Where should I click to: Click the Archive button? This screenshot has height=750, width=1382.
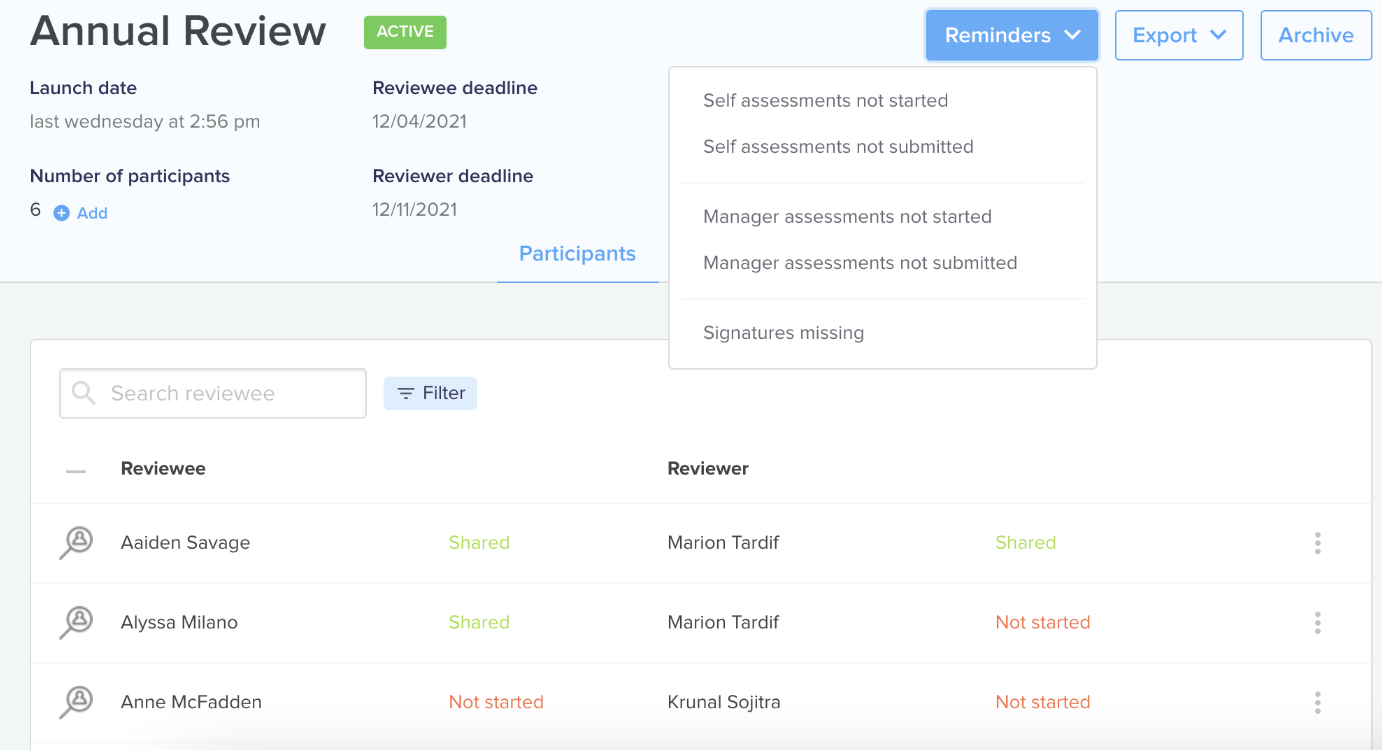pyautogui.click(x=1316, y=35)
